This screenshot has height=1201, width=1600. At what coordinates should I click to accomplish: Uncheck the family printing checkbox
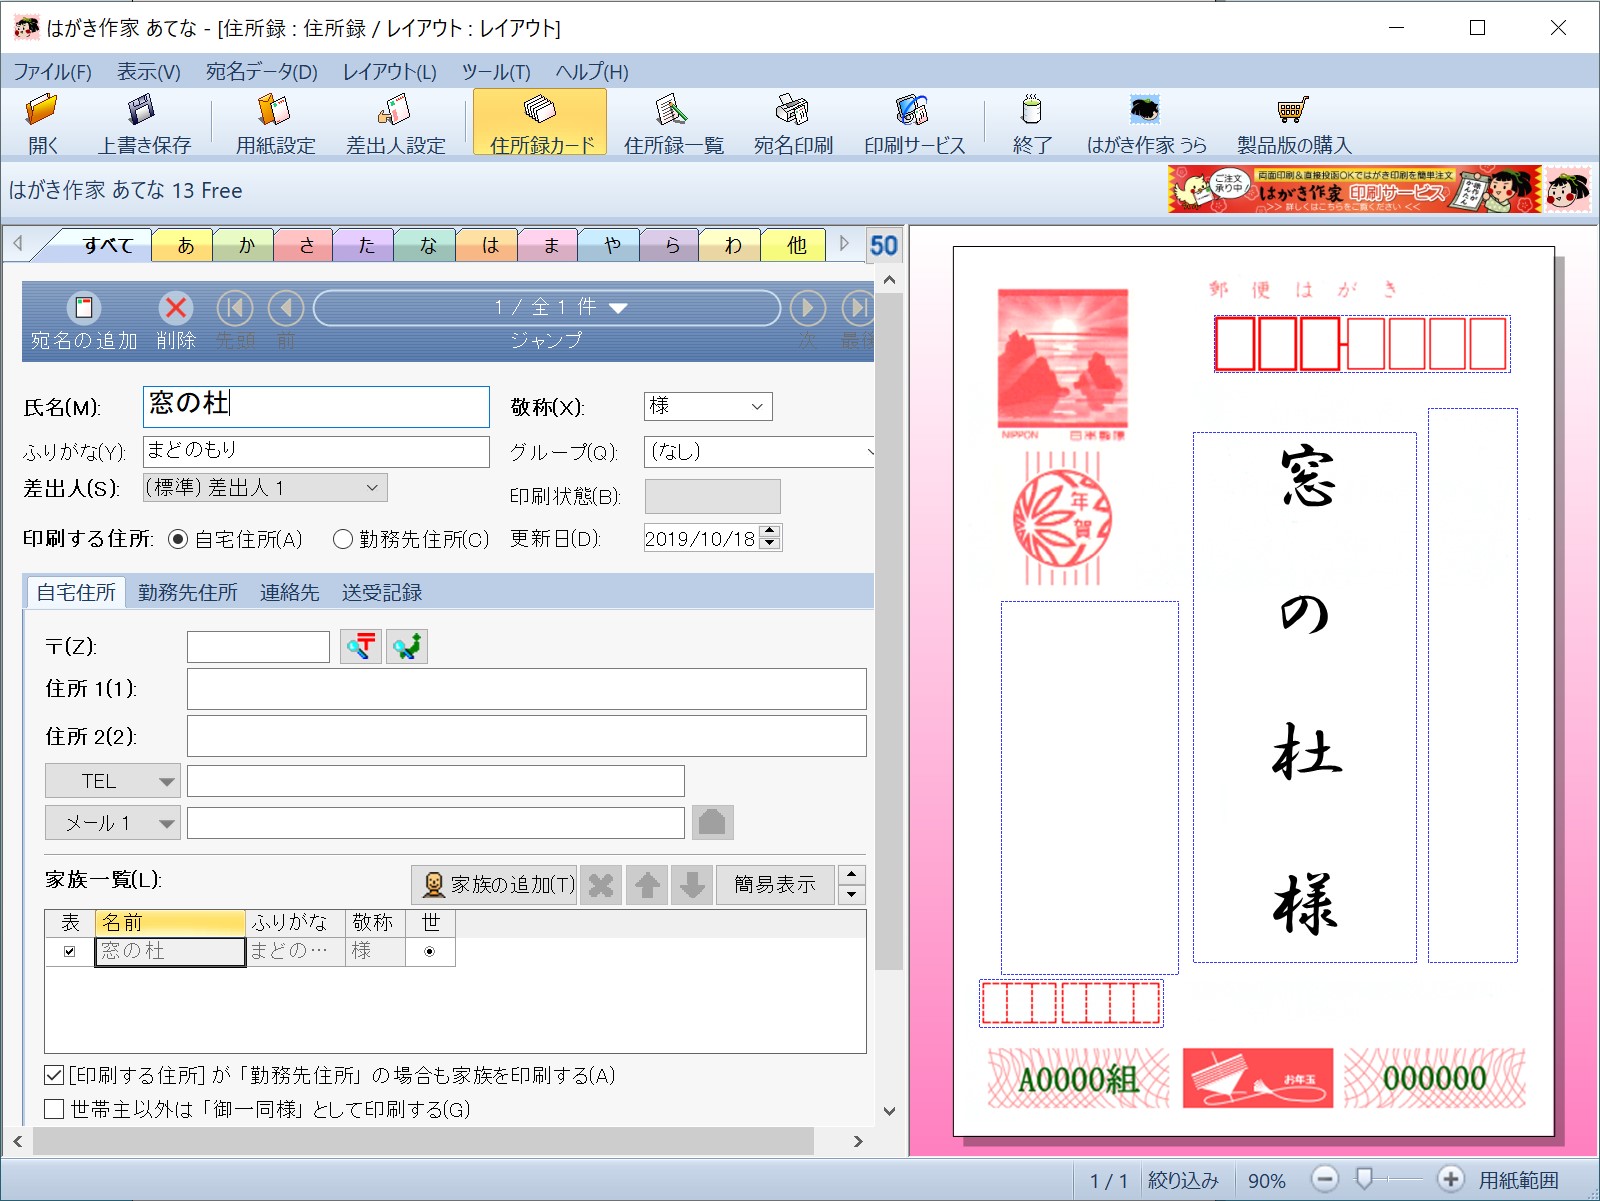click(51, 1076)
